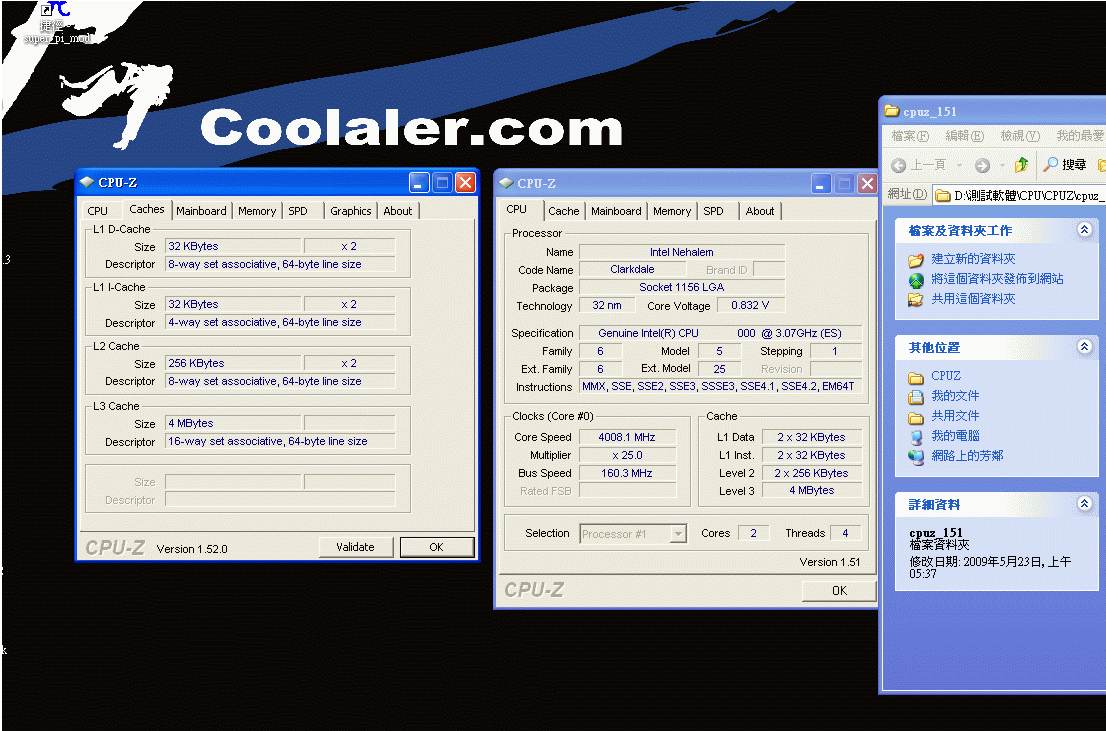Create a new folder (建立新的資料夾)
This screenshot has height=731, width=1106.
pos(973,259)
